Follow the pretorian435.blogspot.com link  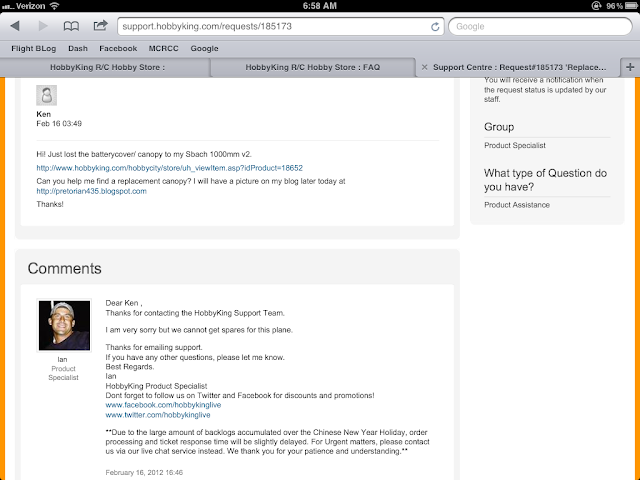pos(91,191)
